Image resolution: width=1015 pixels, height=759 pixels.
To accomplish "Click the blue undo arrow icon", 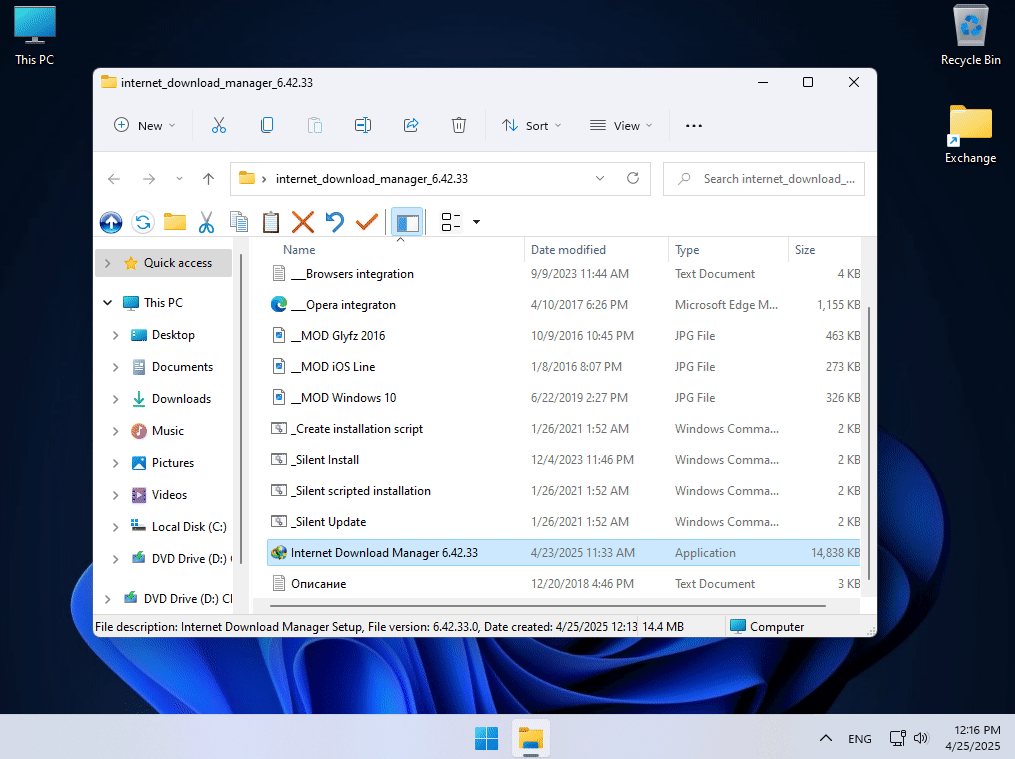I will (x=335, y=223).
